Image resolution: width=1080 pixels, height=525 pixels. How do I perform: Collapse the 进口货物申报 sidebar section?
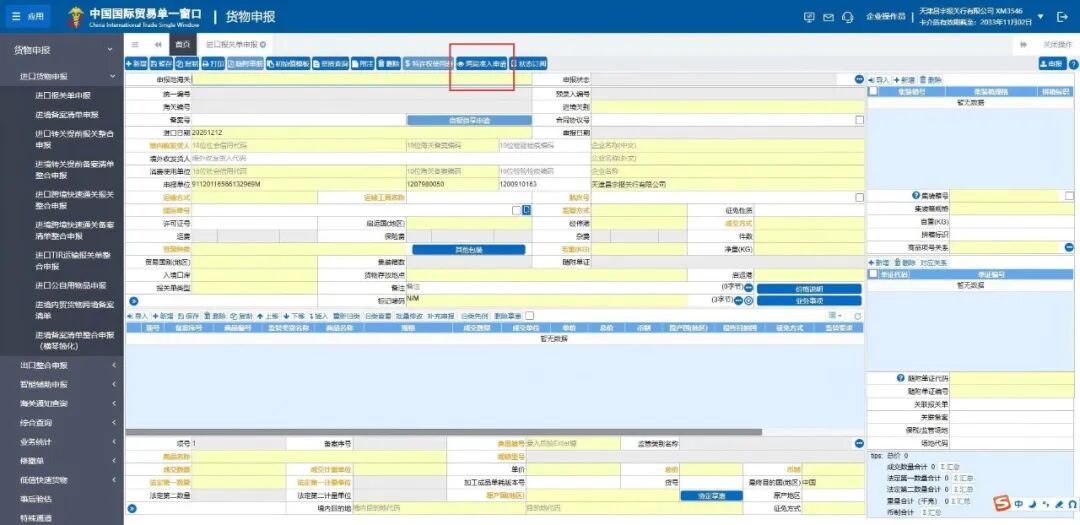[113, 77]
